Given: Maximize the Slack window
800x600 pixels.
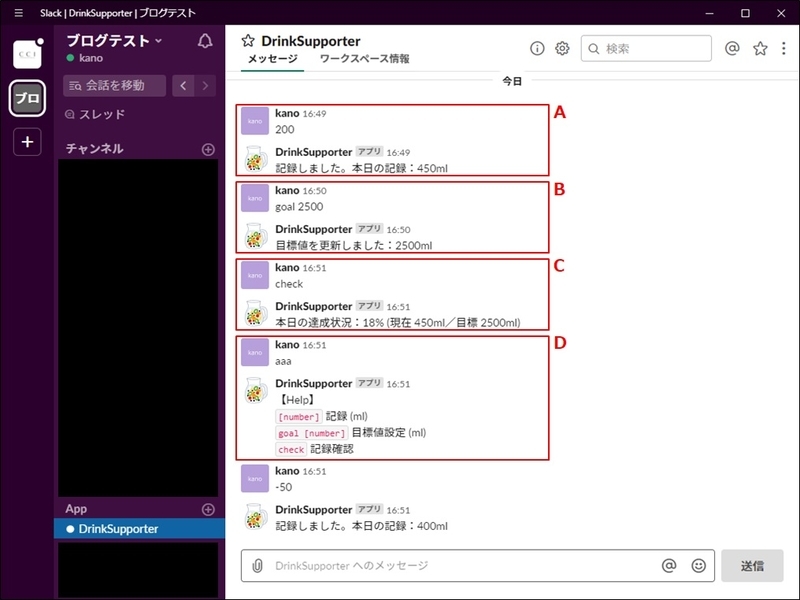Looking at the screenshot, I should click(x=745, y=13).
